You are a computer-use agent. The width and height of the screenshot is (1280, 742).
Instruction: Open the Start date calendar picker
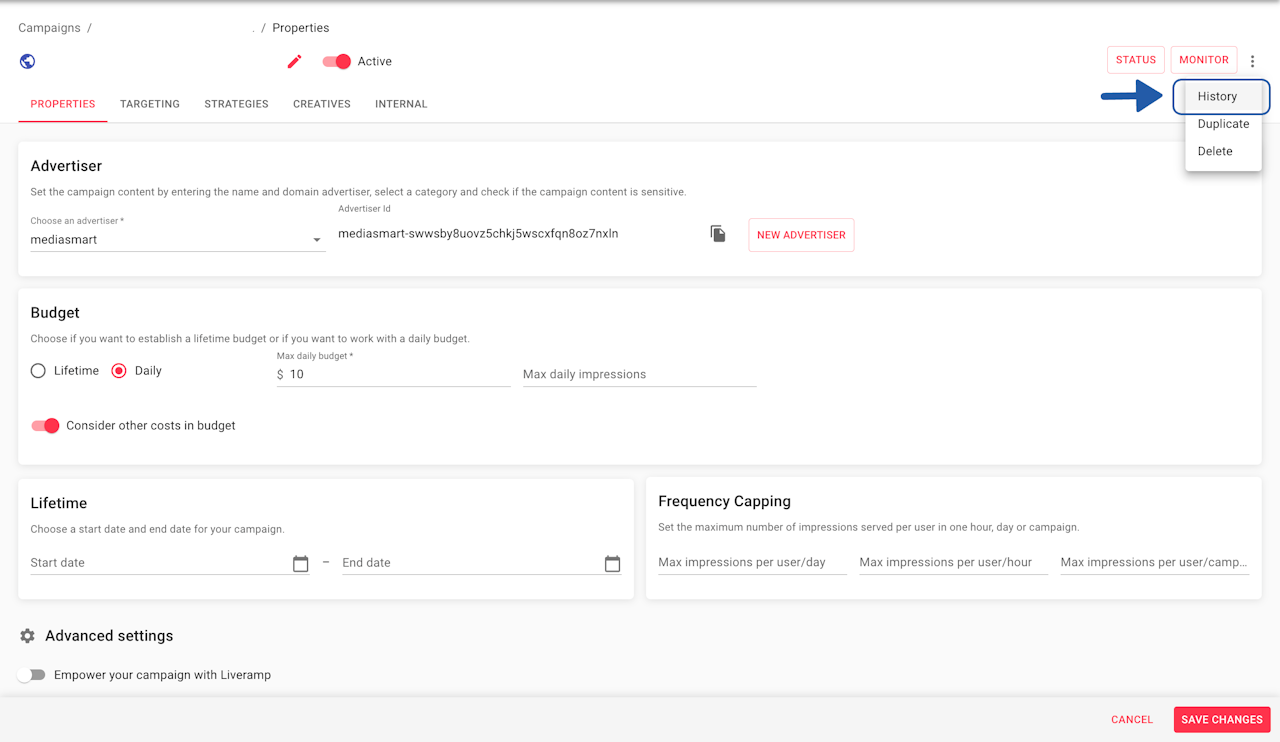pos(300,564)
